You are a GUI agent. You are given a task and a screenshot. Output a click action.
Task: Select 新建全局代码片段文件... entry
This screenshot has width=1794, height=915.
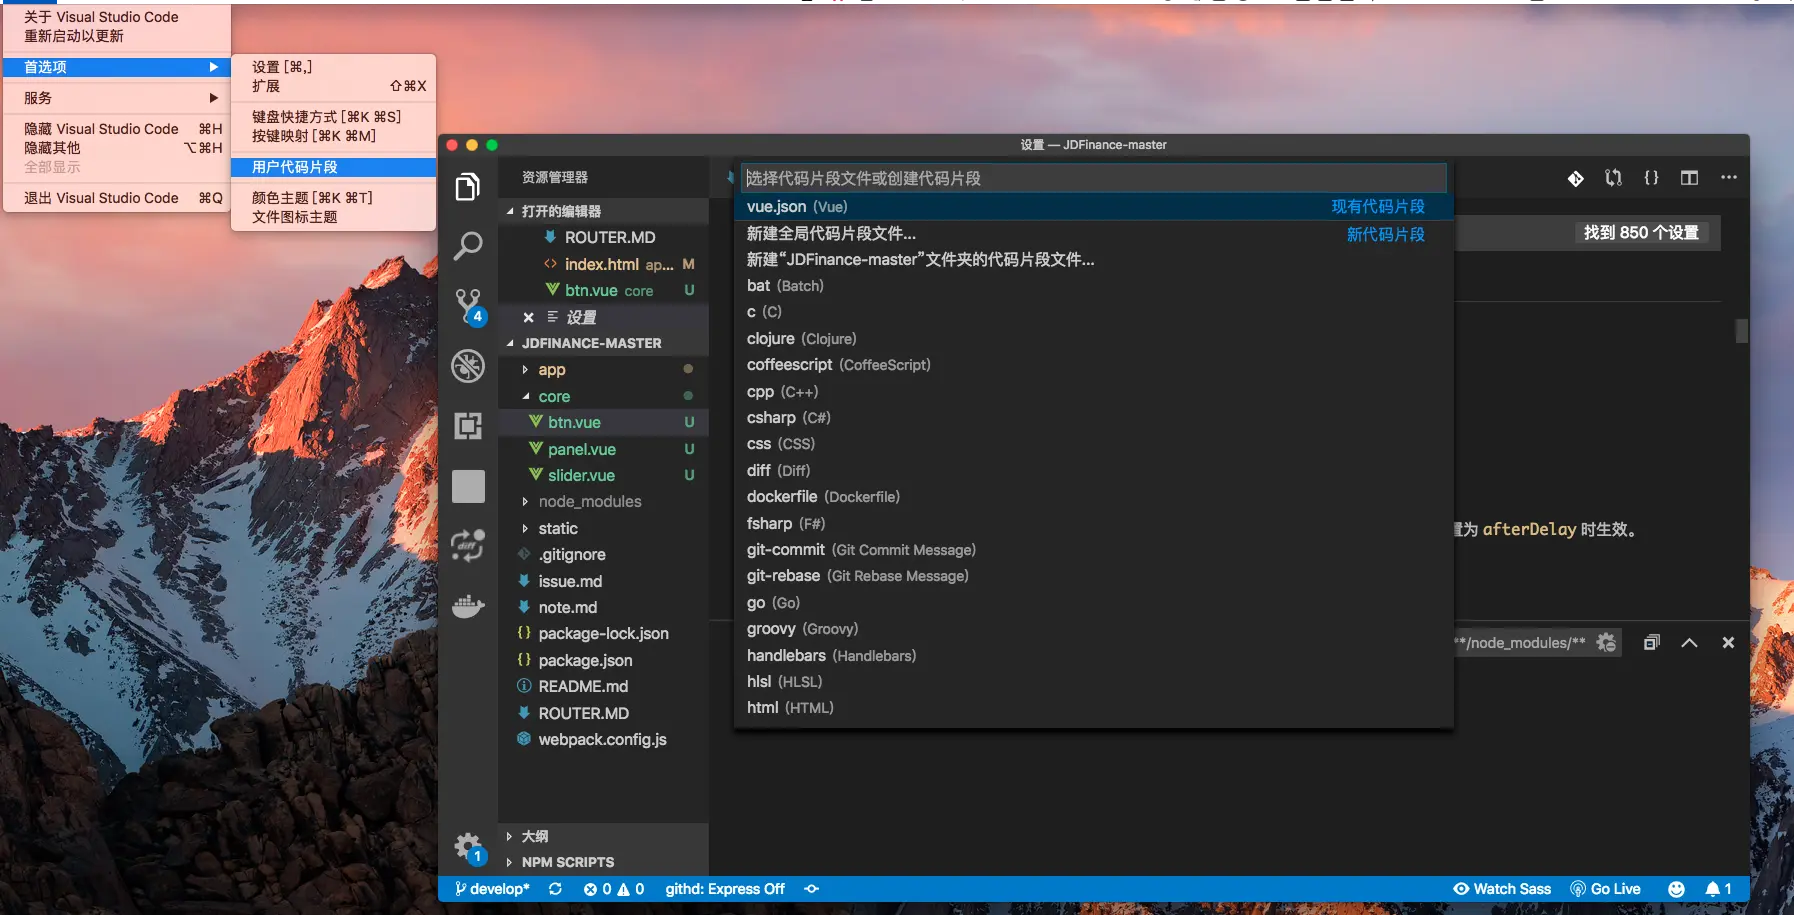coord(1093,234)
